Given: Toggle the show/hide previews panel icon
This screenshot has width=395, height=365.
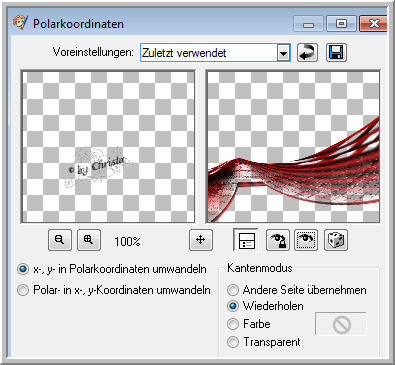Looking at the screenshot, I should pyautogui.click(x=246, y=240).
